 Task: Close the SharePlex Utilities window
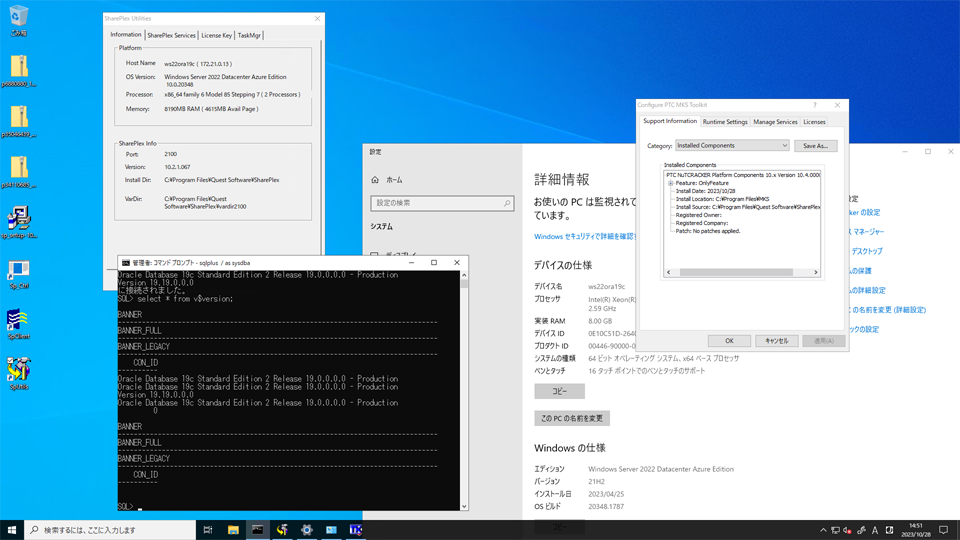click(317, 18)
